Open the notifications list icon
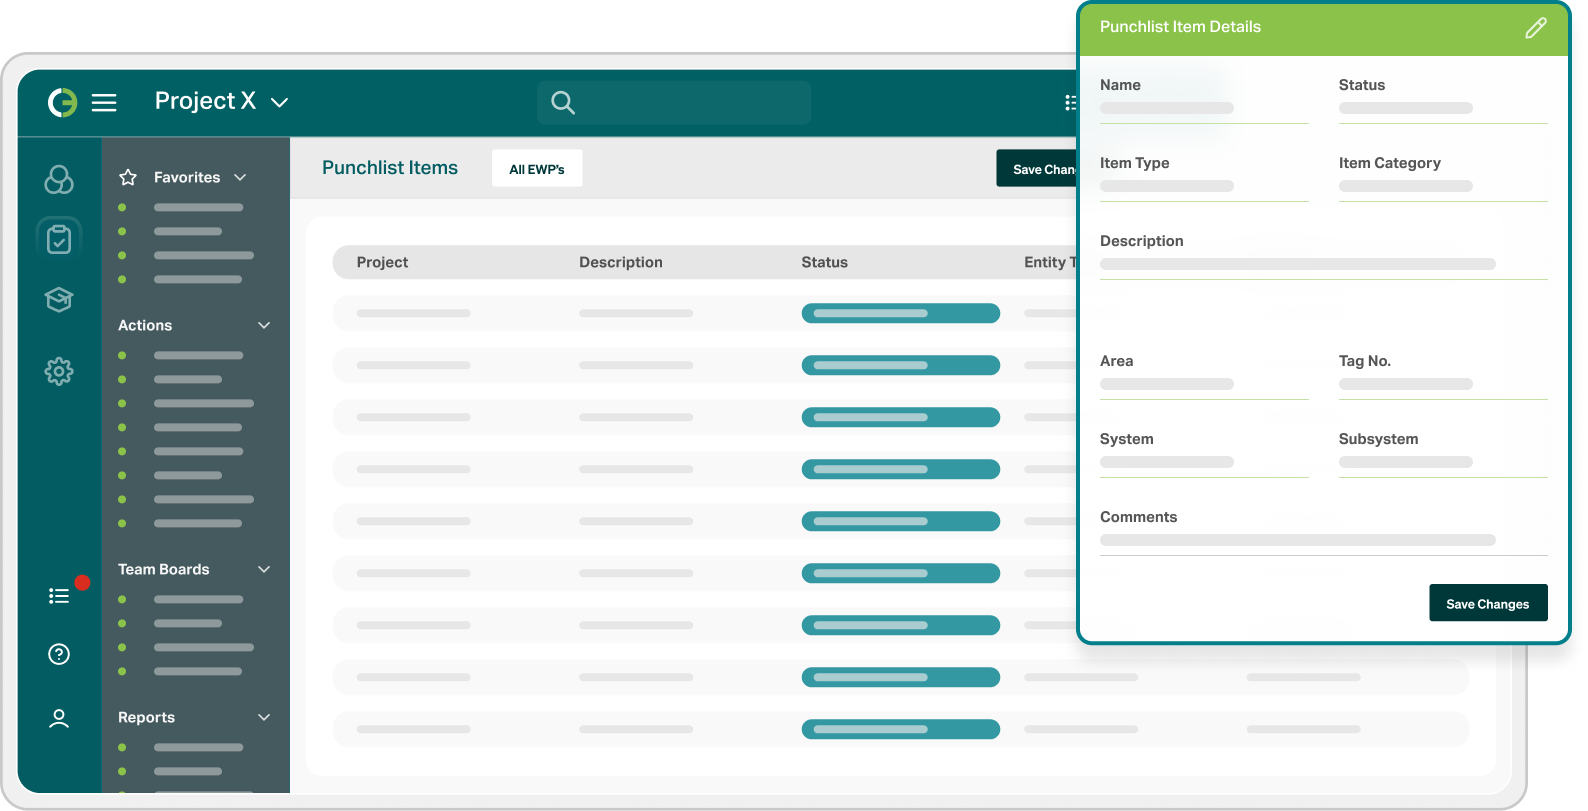 click(59, 596)
